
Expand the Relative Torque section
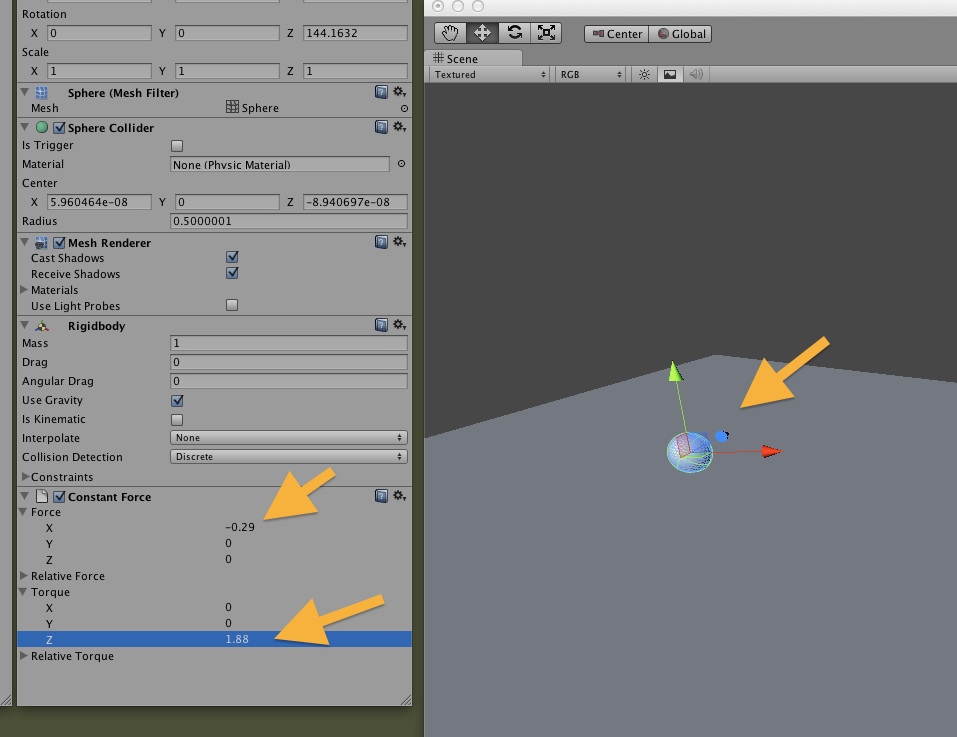[x=24, y=656]
